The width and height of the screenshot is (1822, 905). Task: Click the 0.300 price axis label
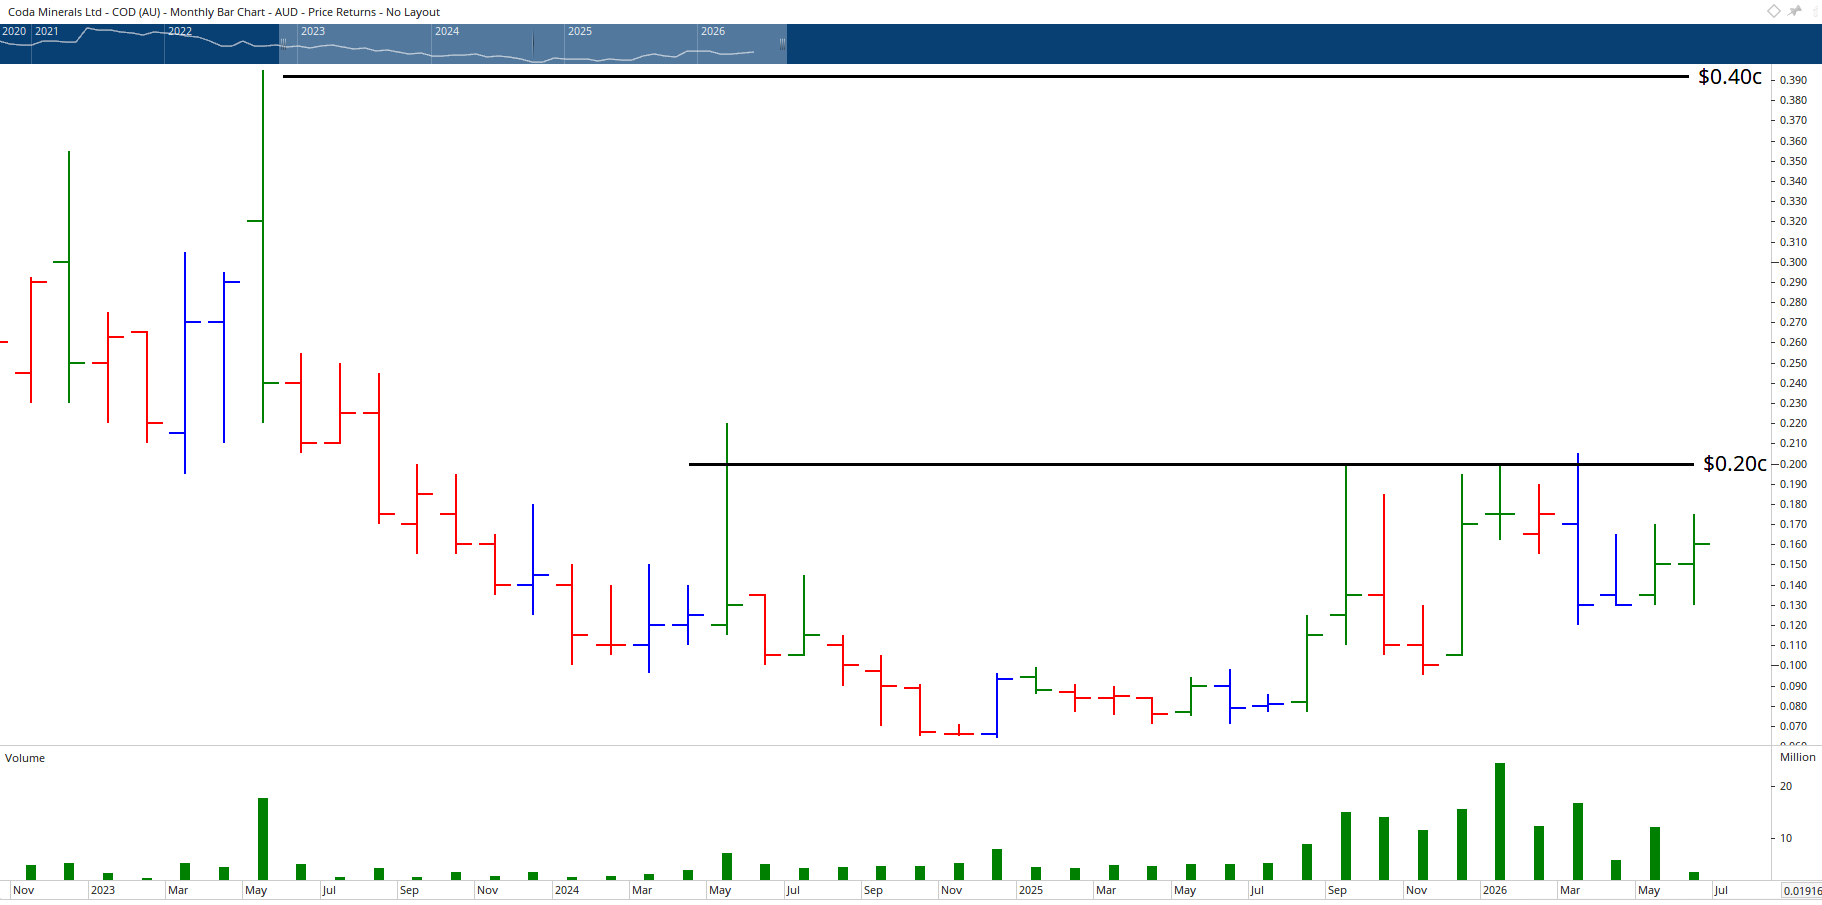pos(1793,262)
